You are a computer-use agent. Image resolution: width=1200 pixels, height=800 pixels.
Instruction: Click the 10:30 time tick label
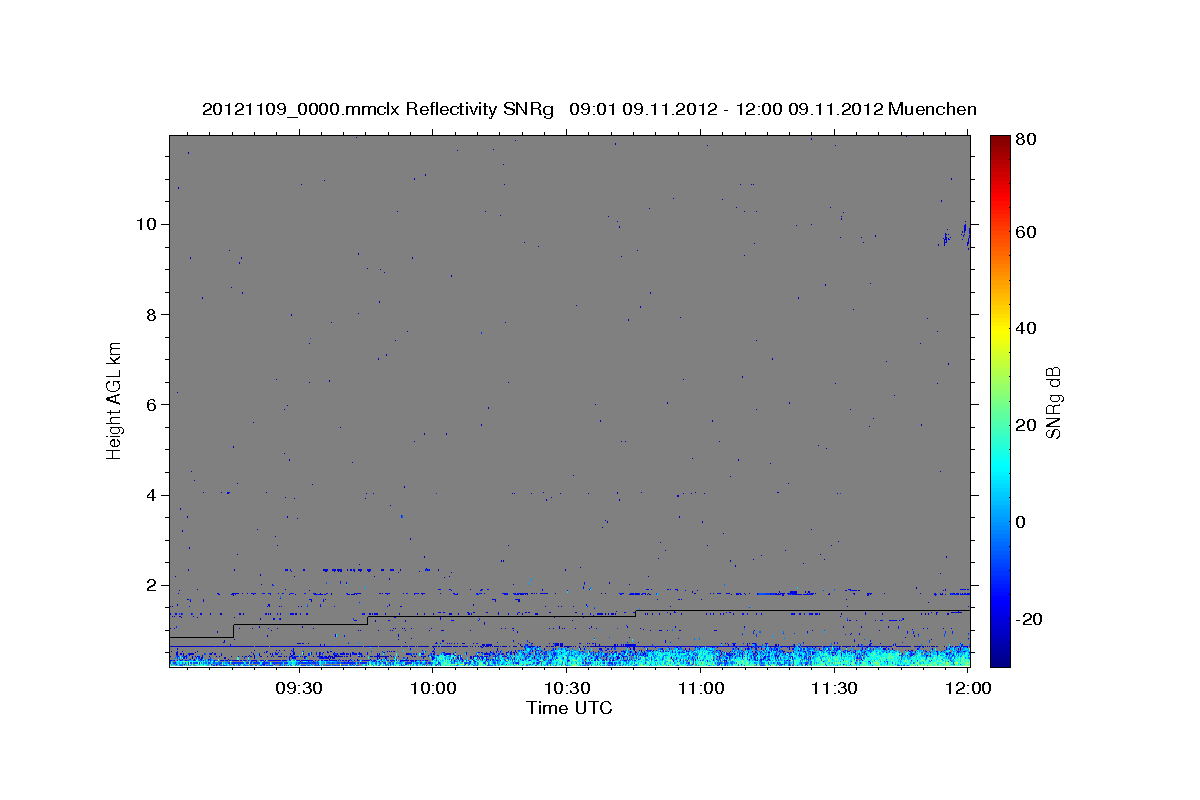click(x=568, y=688)
